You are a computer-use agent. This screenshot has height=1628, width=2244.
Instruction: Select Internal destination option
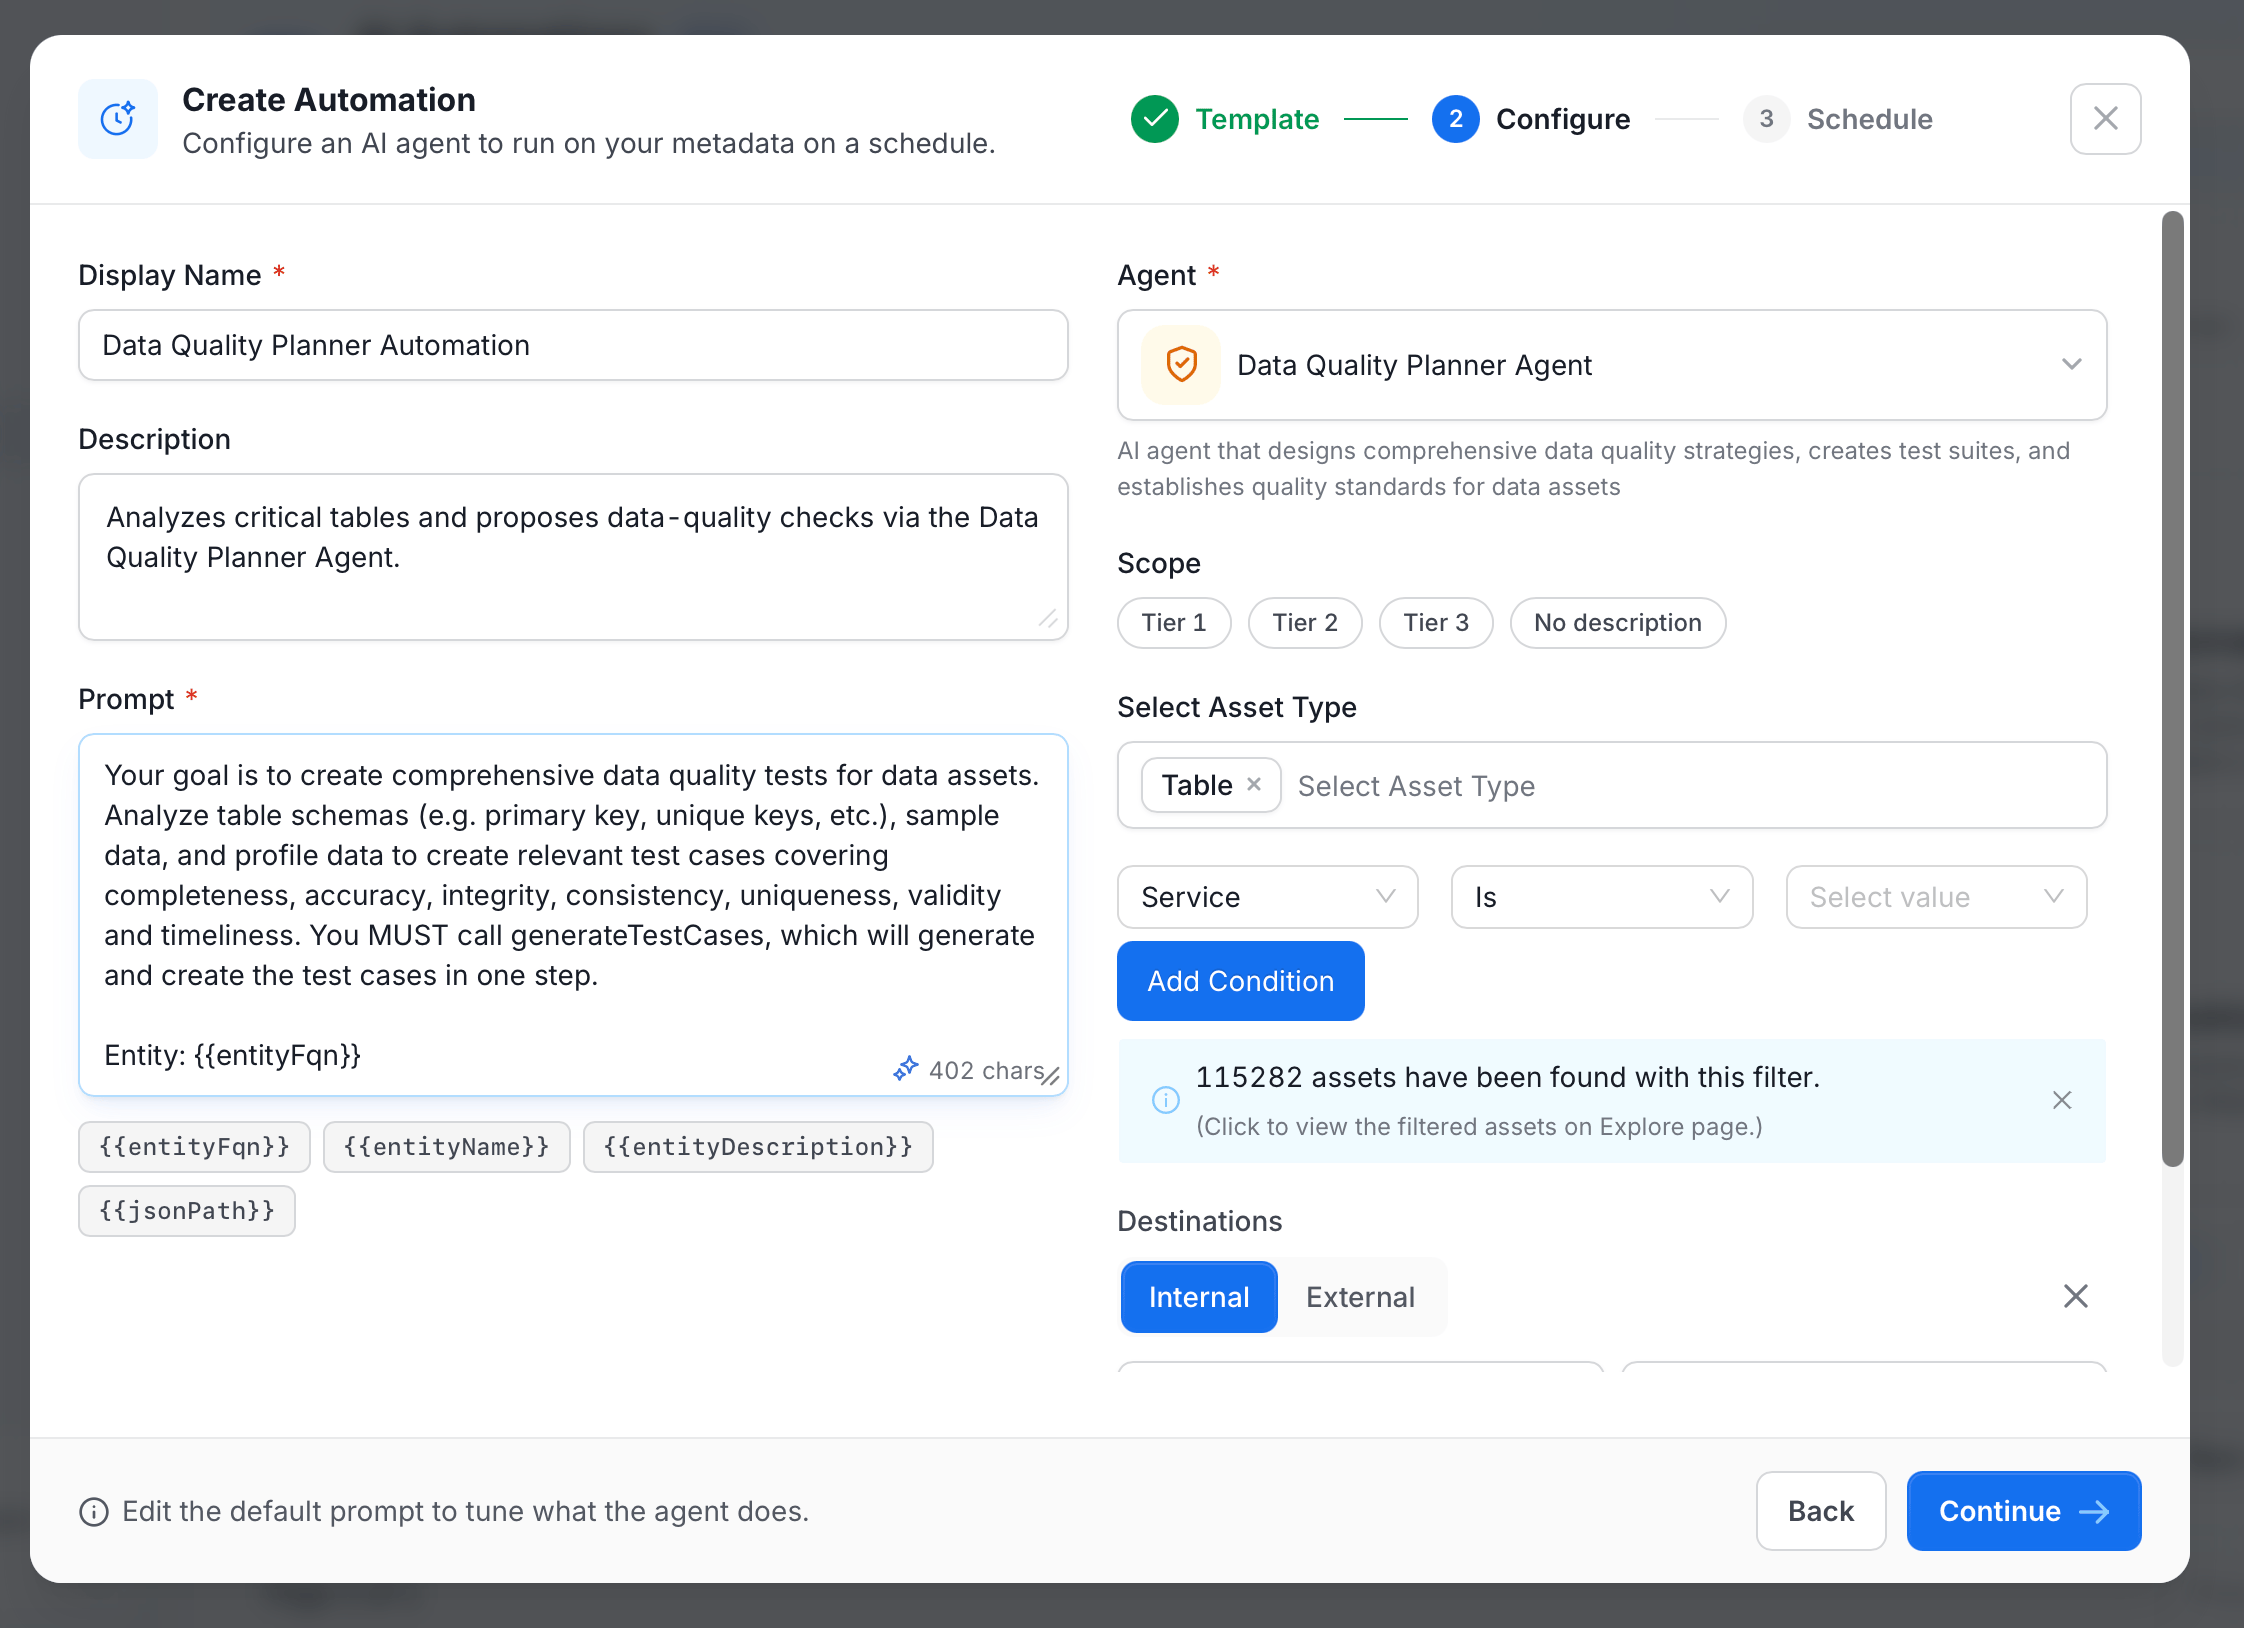1199,1297
